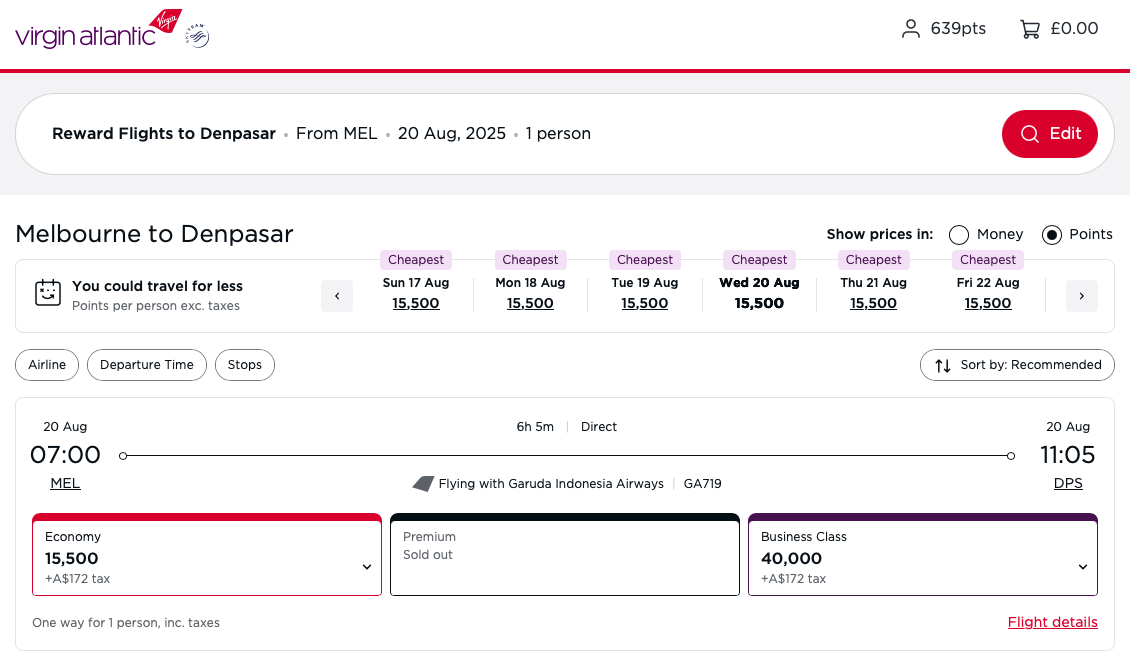
Task: Open the Stops filter
Action: coord(244,365)
